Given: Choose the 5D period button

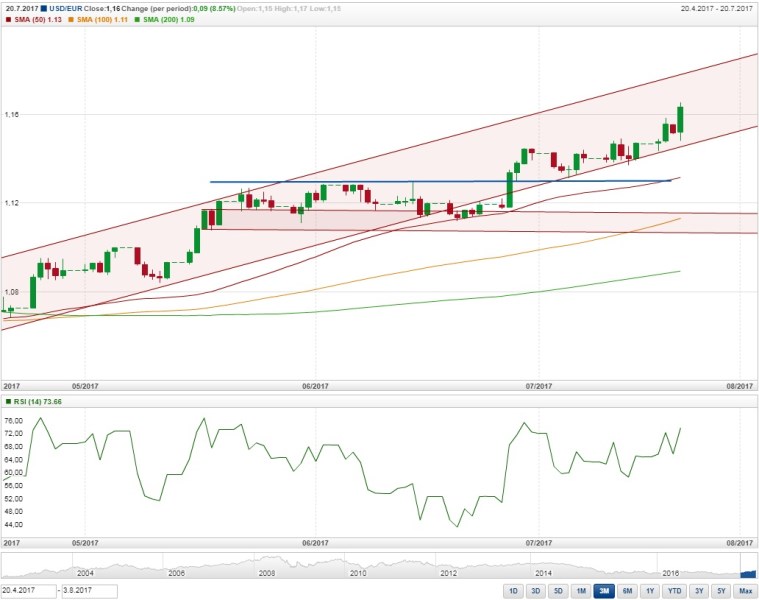Looking at the screenshot, I should [x=558, y=591].
